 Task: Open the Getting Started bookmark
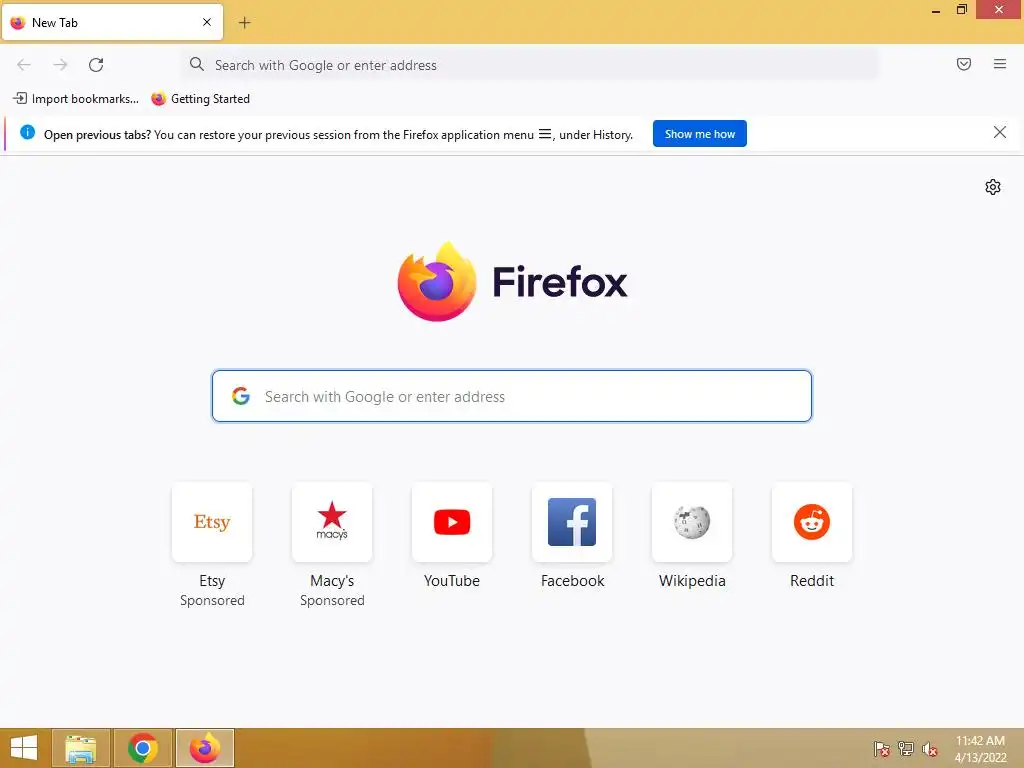click(x=200, y=99)
